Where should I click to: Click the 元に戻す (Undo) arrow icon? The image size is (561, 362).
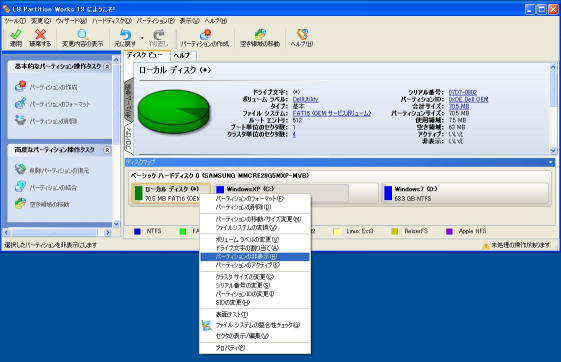tap(125, 35)
